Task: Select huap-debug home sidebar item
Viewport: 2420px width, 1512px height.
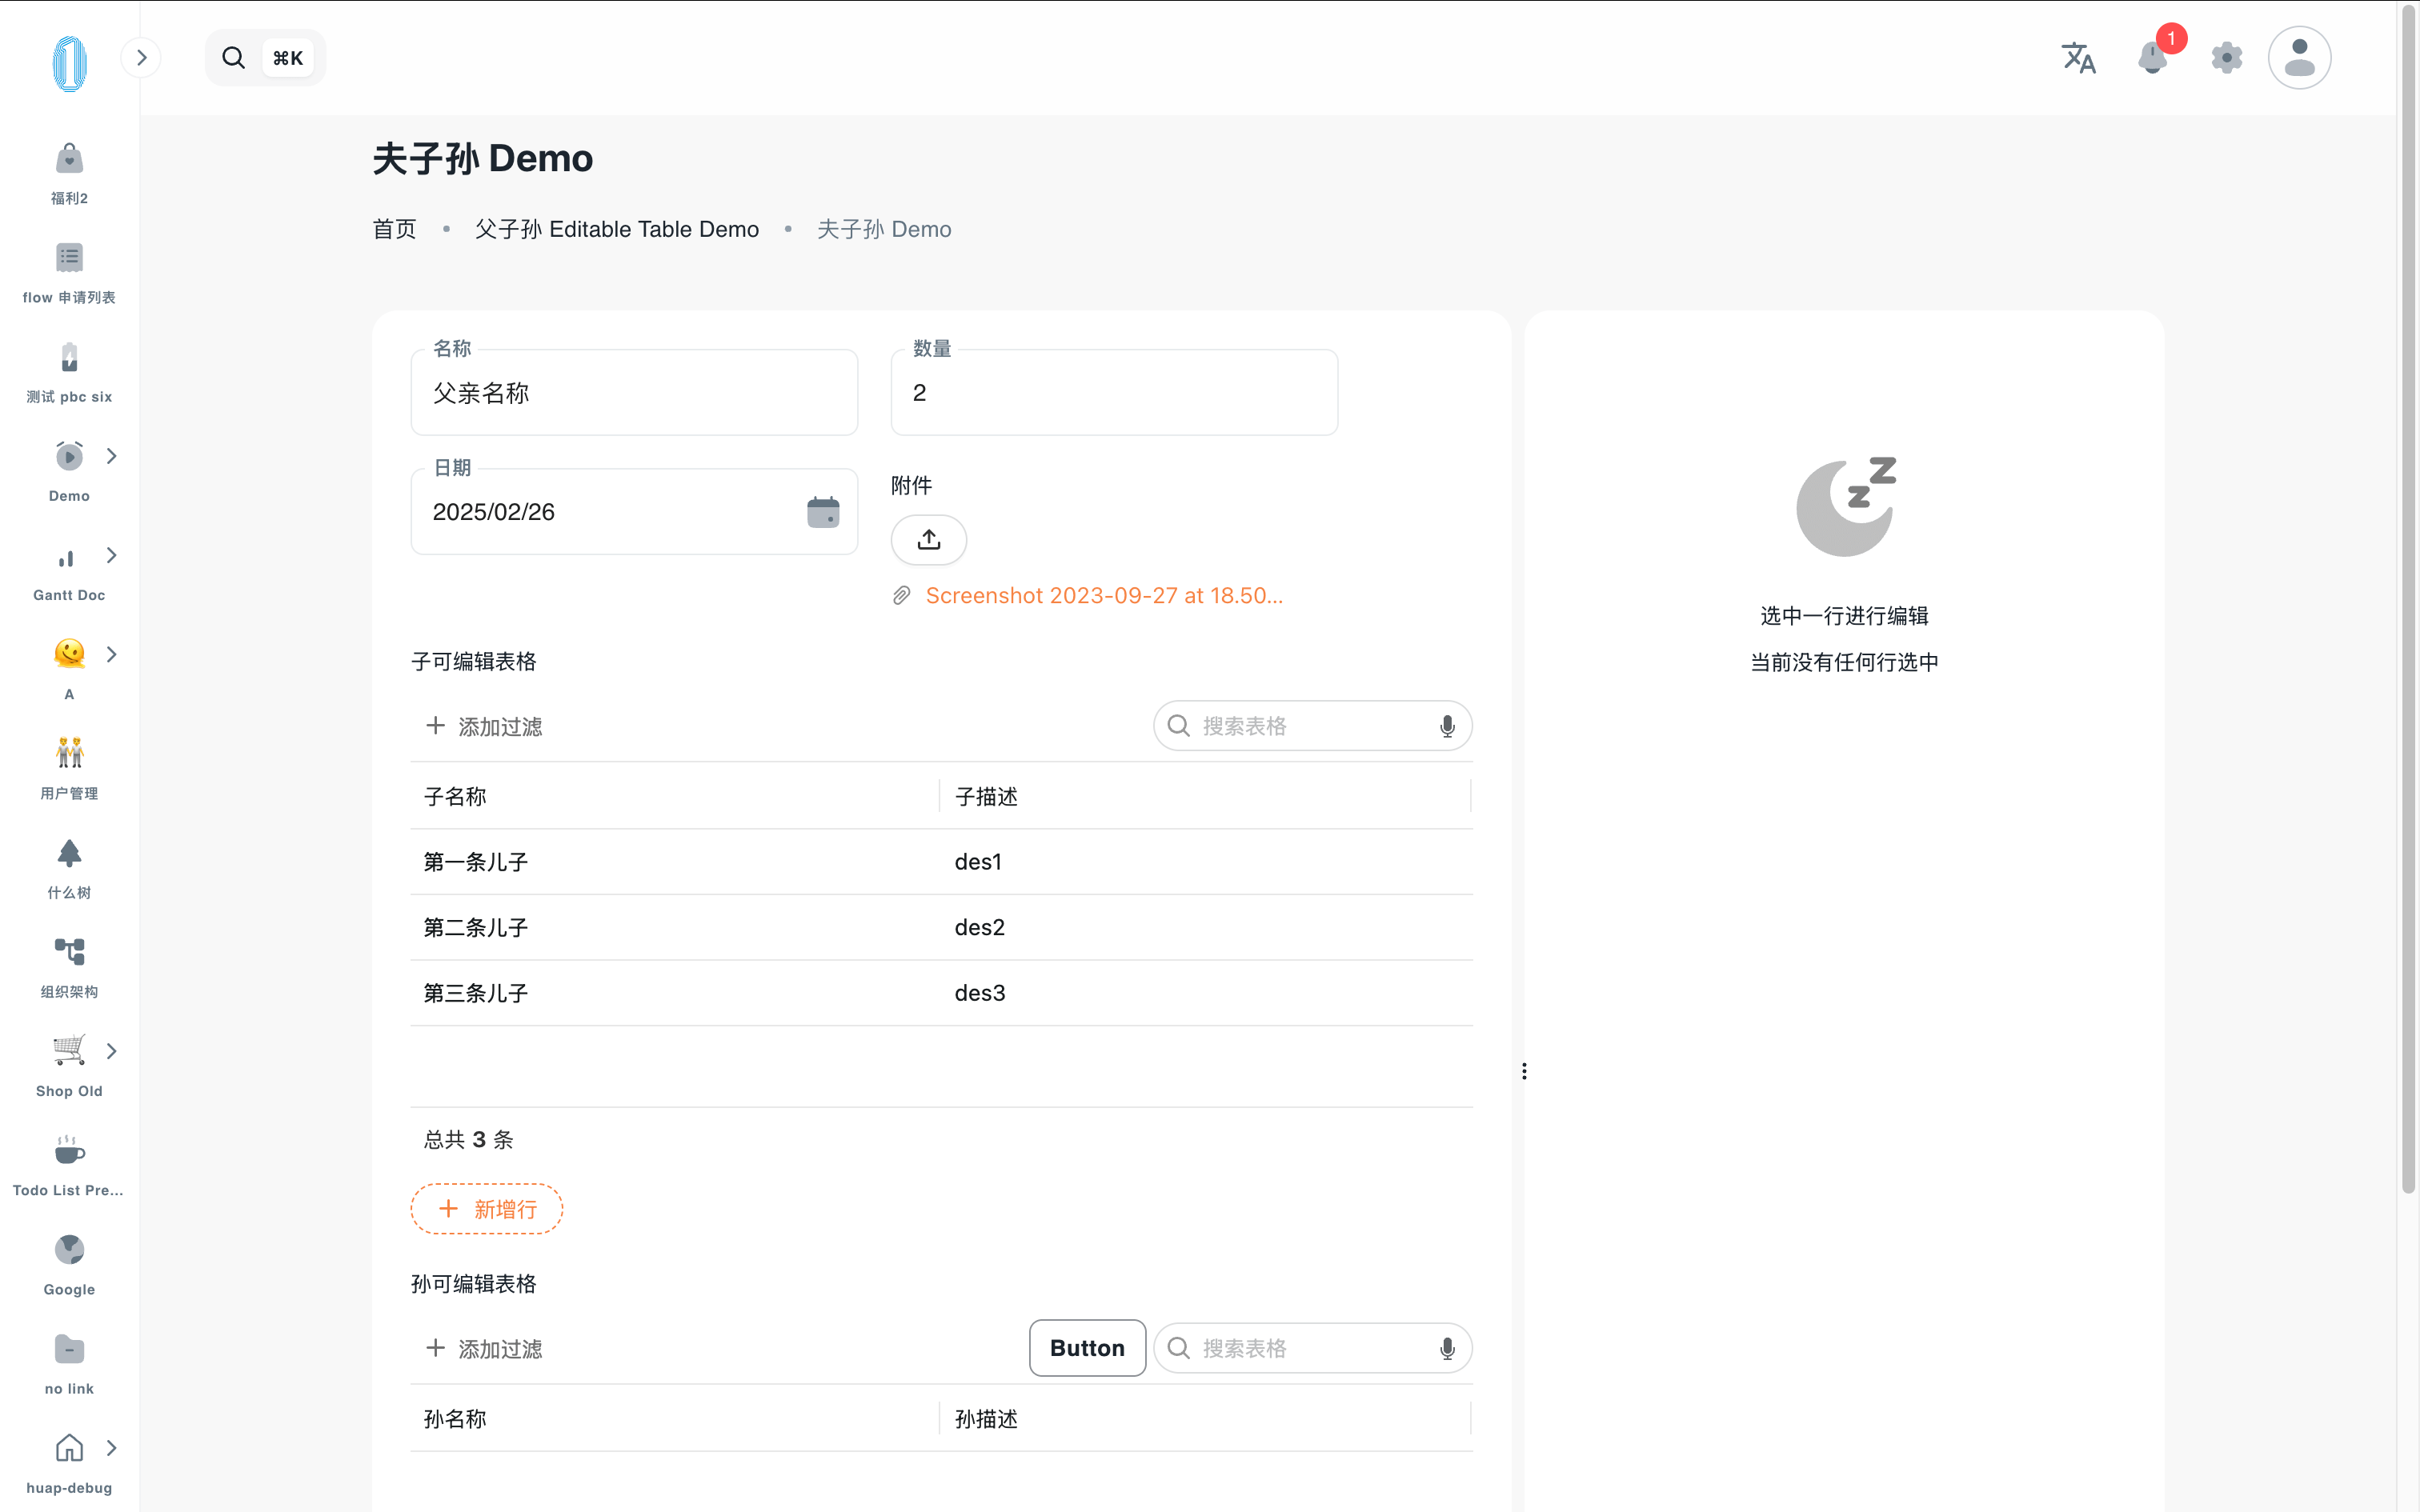Action: pos(69,1464)
